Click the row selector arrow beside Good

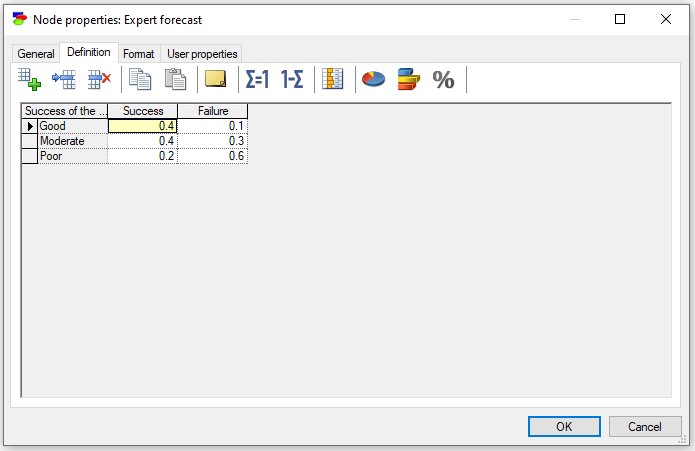30,126
